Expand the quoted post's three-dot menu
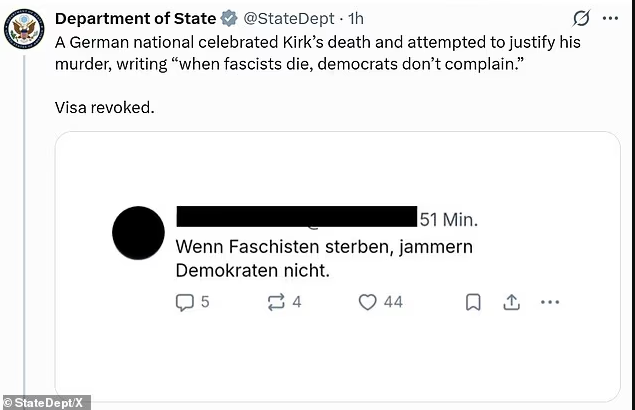The width and height of the screenshot is (635, 410). [x=549, y=301]
